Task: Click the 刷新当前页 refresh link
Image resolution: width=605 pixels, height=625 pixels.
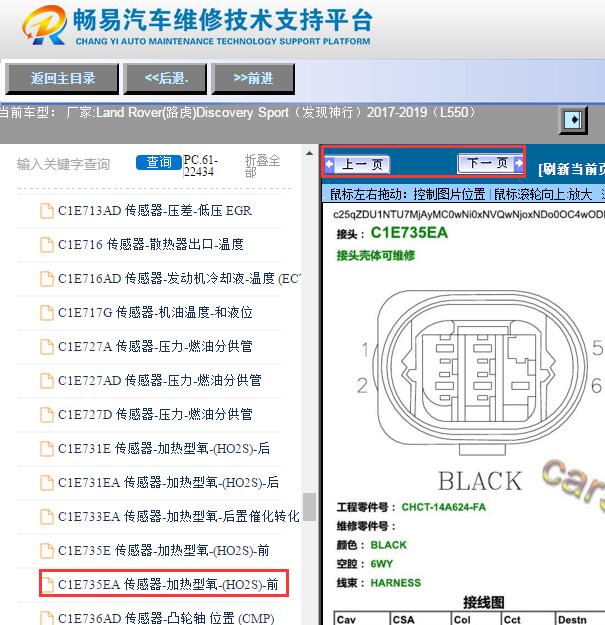Action: pos(572,169)
